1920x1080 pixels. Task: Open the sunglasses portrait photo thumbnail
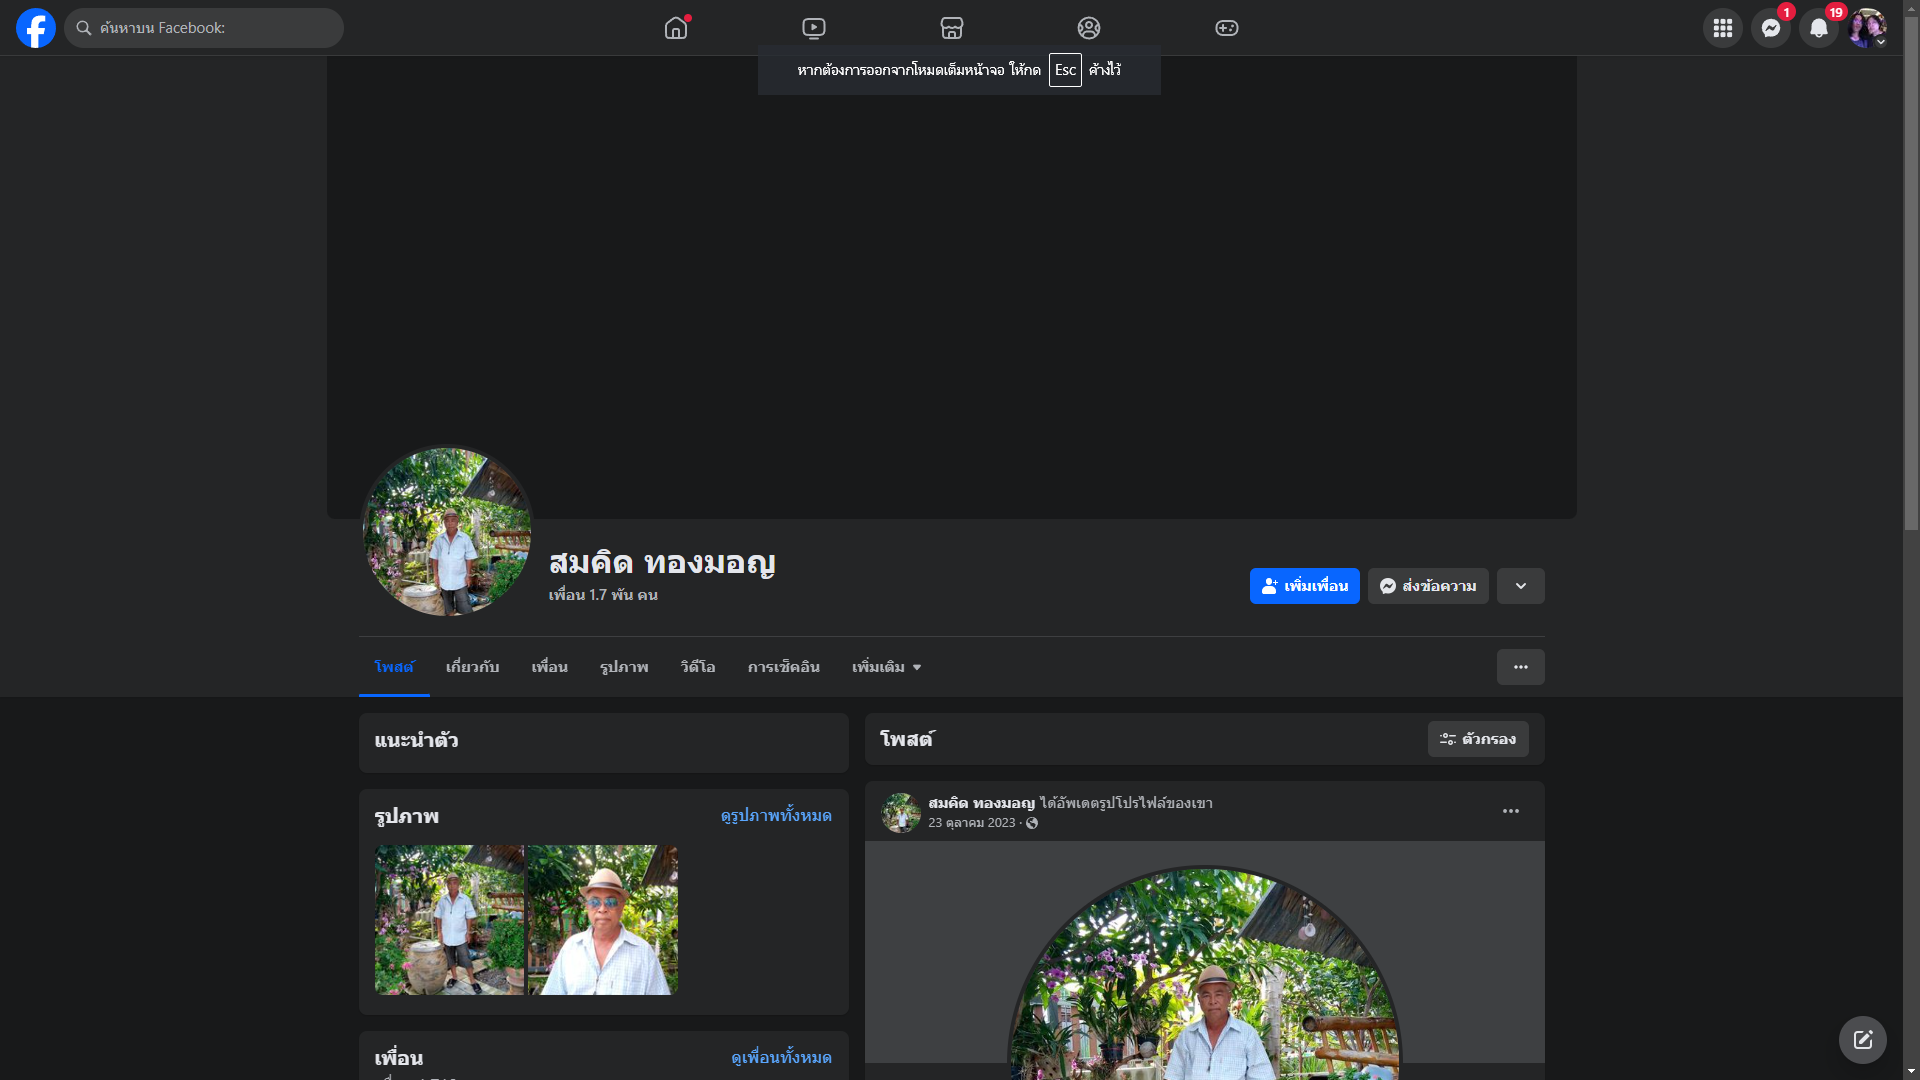(x=602, y=920)
